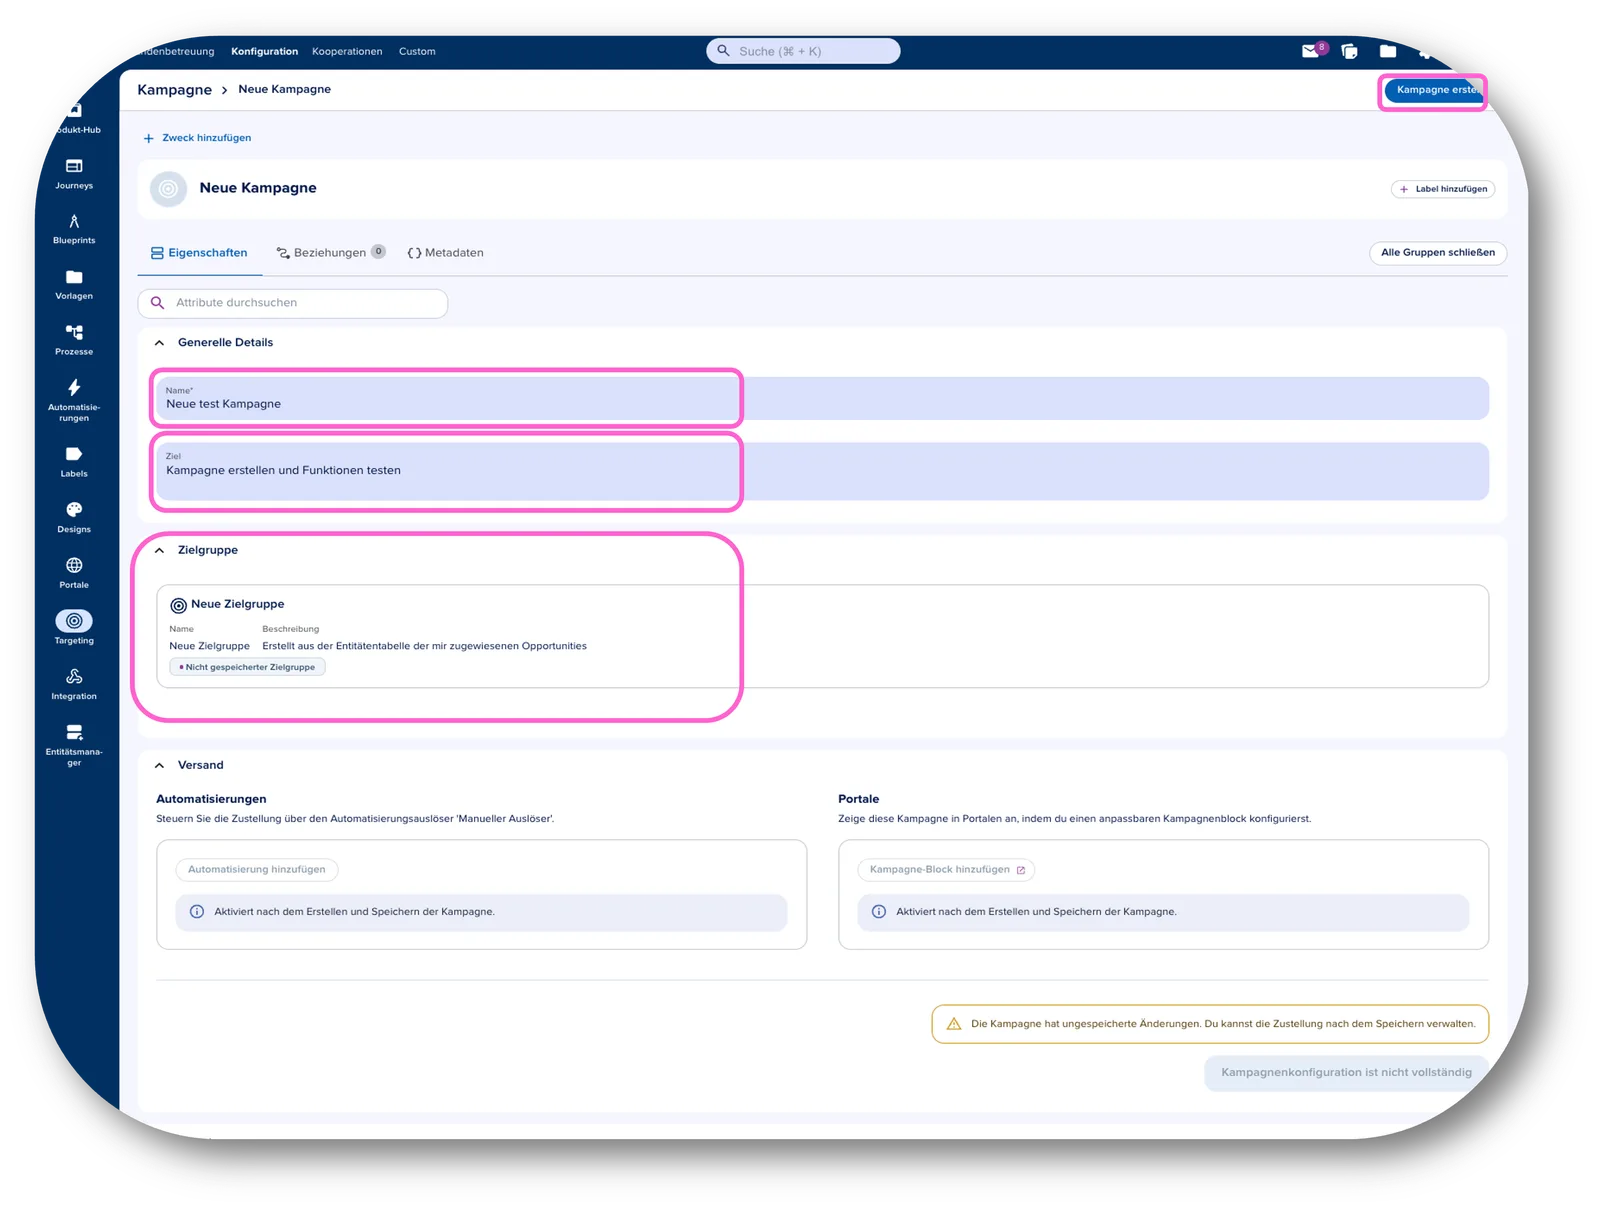Image resolution: width=1600 pixels, height=1208 pixels.
Task: Click the Kampagne-Block hinzufügen button
Action: [x=946, y=870]
